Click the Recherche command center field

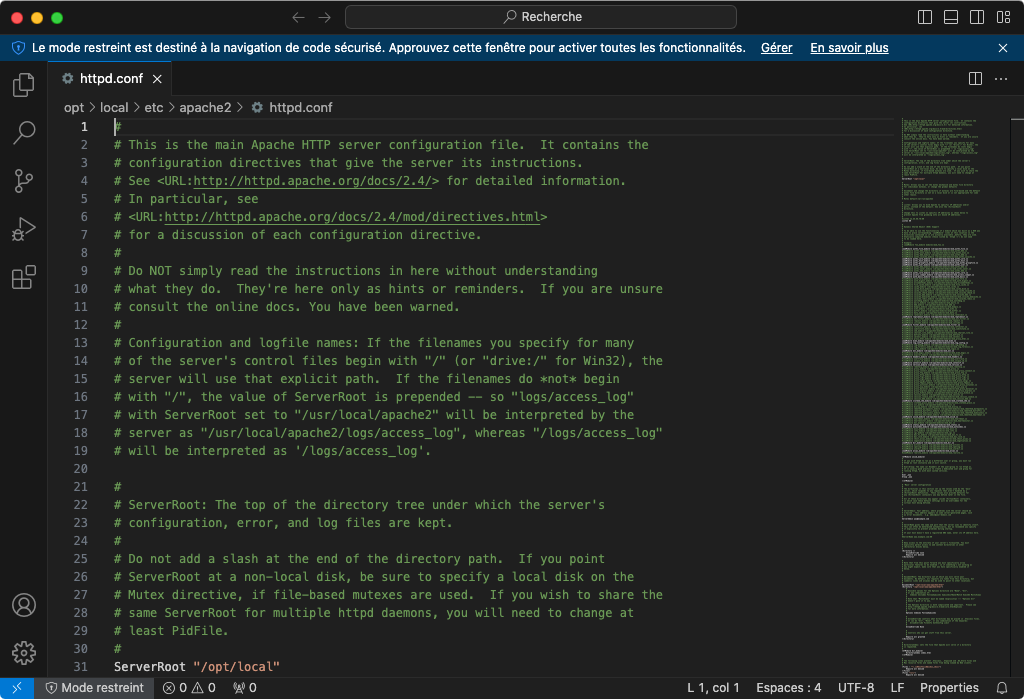[x=541, y=17]
